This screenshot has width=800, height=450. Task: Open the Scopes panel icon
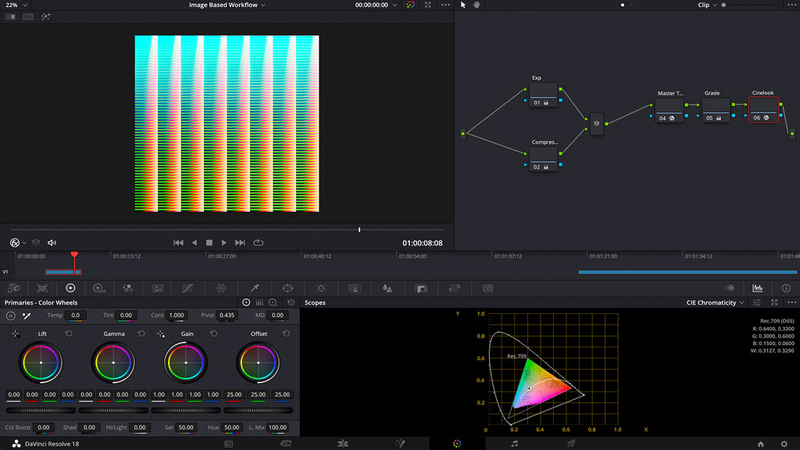tap(757, 288)
